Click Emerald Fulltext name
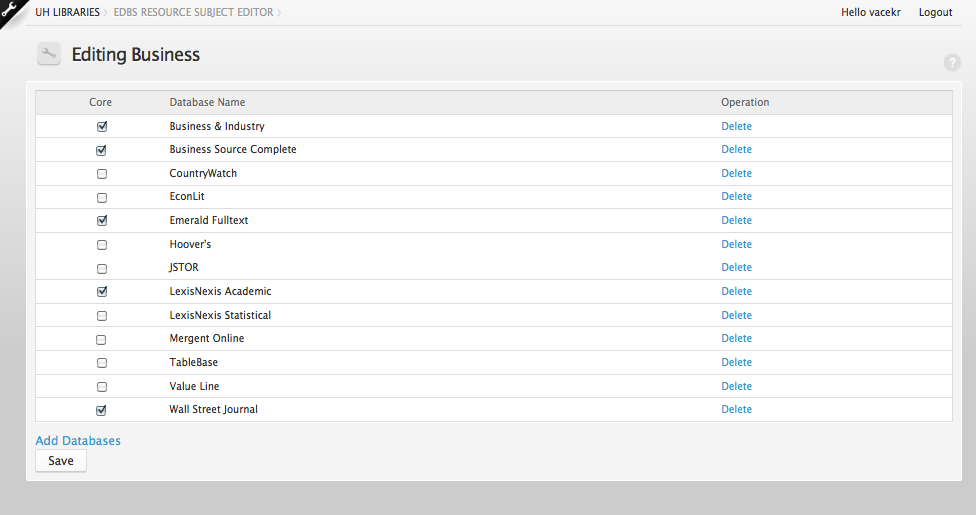976x515 pixels. click(x=209, y=220)
